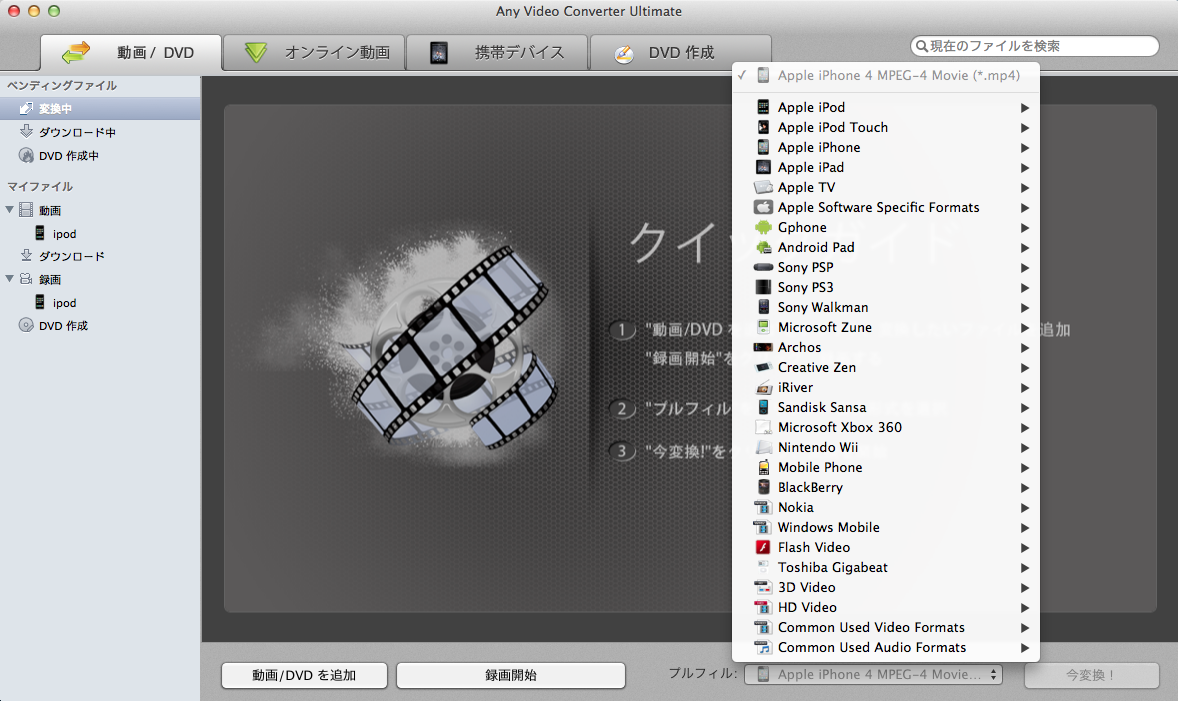The image size is (1178, 701).
Task: Expand the Common Used Video Formats arrow
Action: tap(1025, 627)
